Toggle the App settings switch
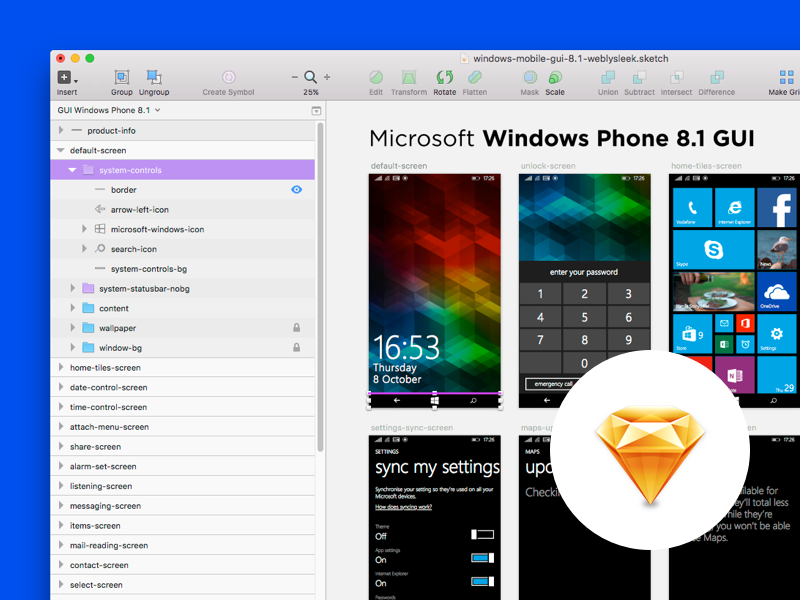 point(482,558)
